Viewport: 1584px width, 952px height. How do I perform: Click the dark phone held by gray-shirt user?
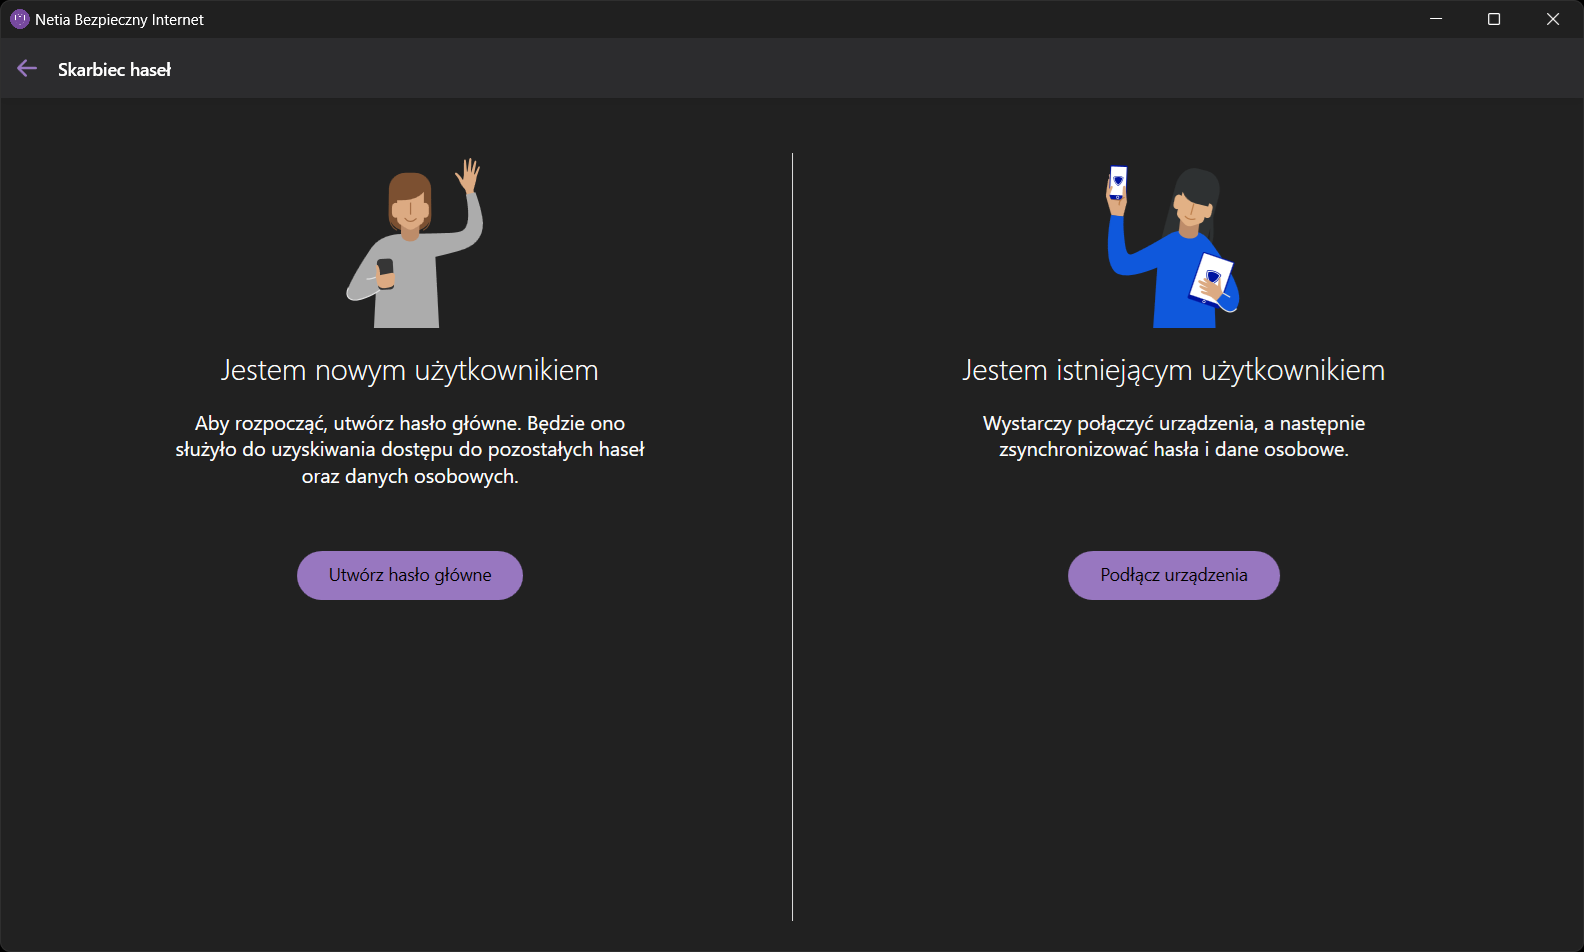(x=385, y=271)
